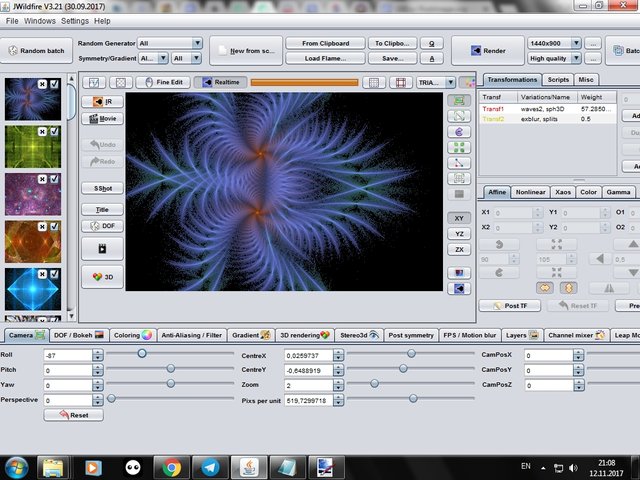Click the SShot snapshot button
The image size is (640, 480).
point(102,188)
